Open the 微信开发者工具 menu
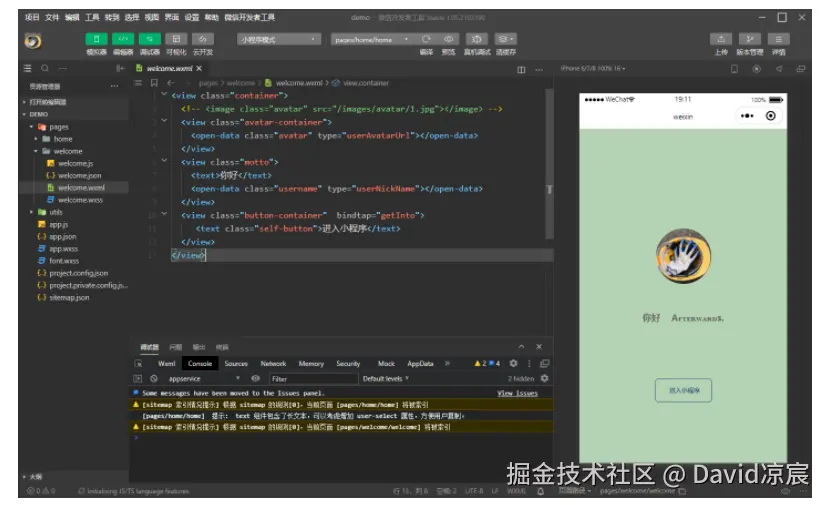827x505 pixels. click(249, 17)
